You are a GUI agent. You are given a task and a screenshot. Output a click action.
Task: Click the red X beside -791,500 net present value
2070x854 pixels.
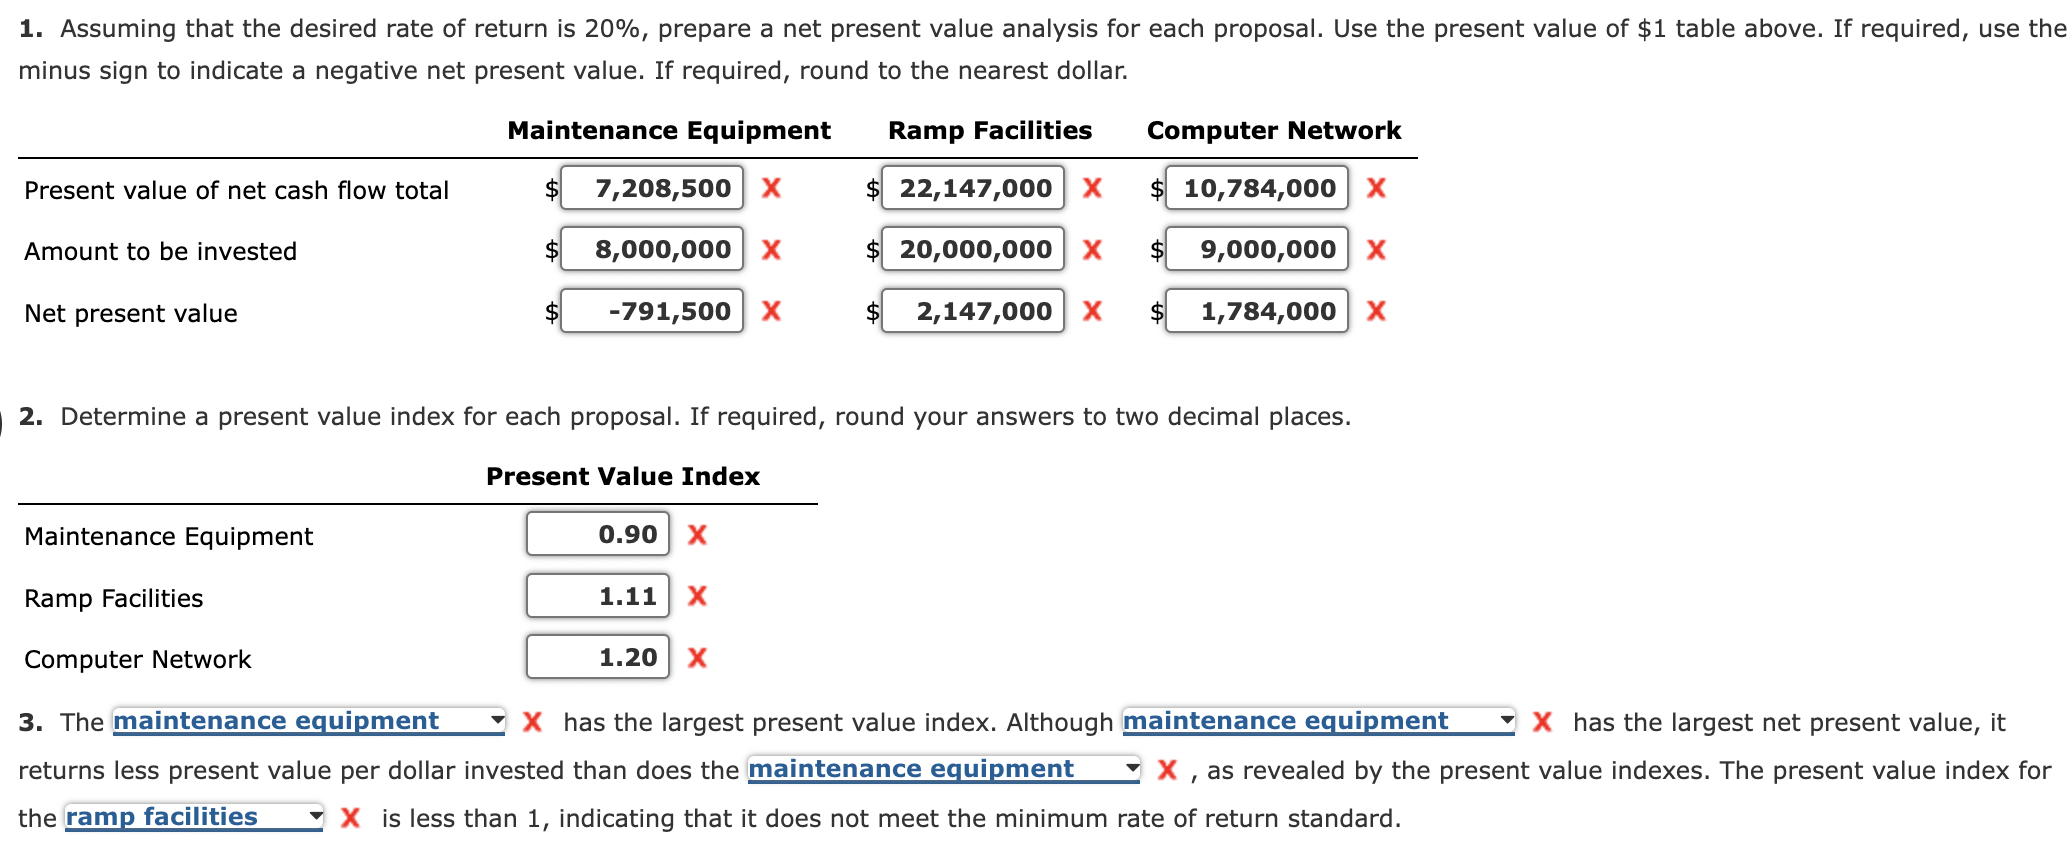[770, 311]
